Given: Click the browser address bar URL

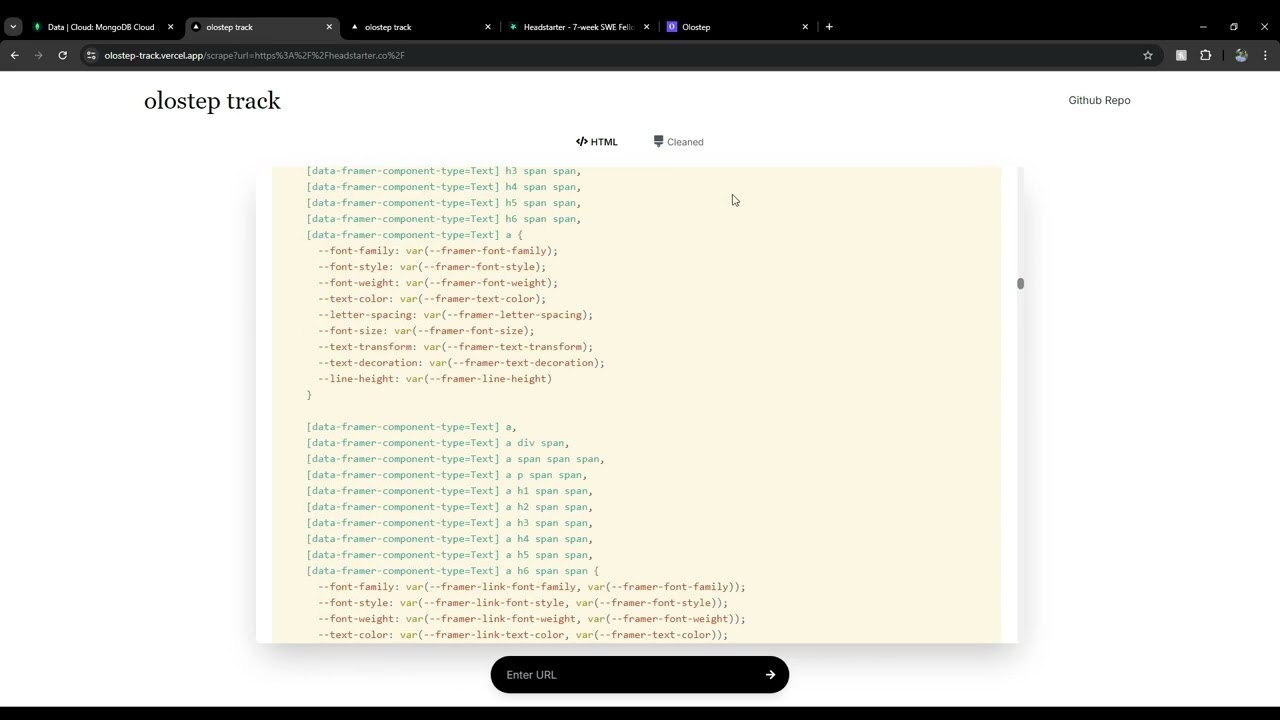Looking at the screenshot, I should 255,55.
